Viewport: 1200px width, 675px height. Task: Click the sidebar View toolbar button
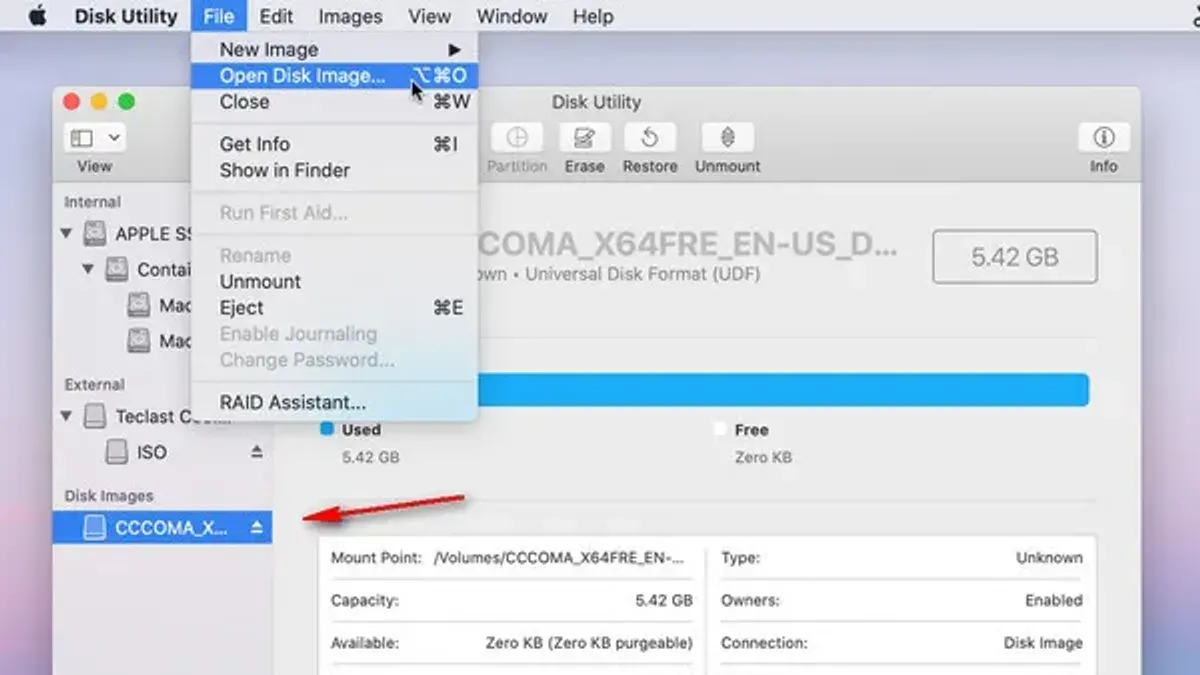[94, 138]
